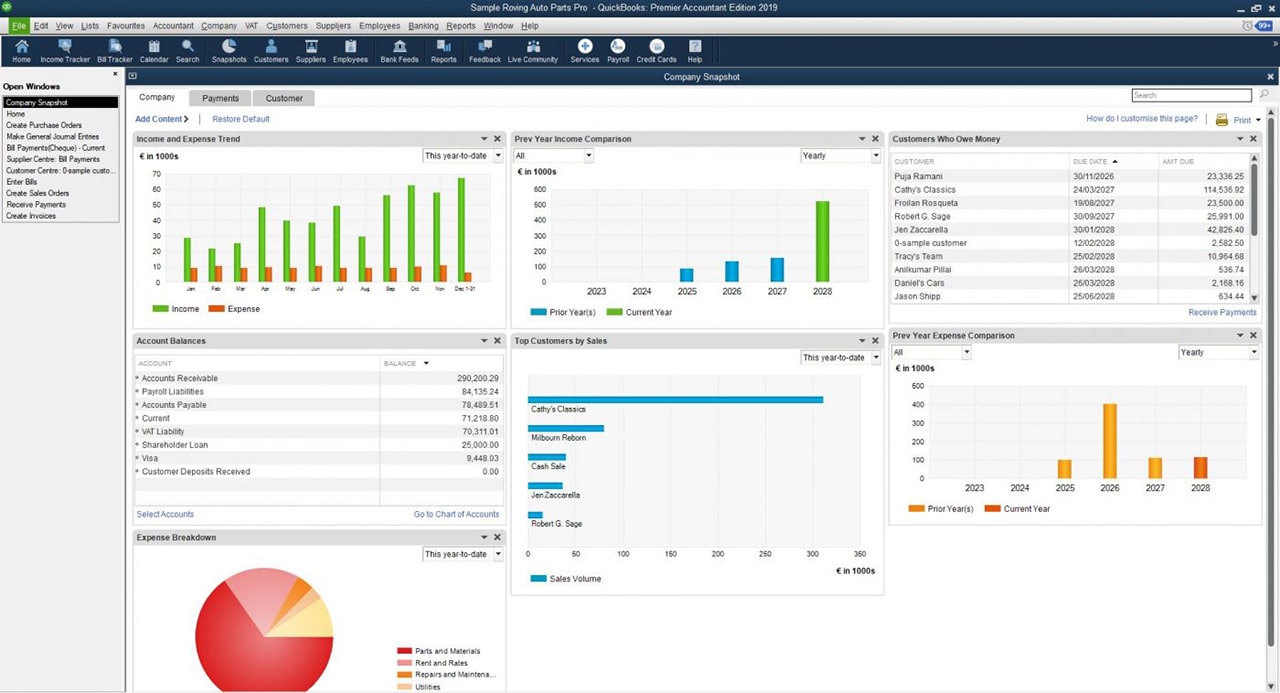The width and height of the screenshot is (1280, 693).
Task: Click the Parts and Materials legend swatch
Action: [404, 651]
